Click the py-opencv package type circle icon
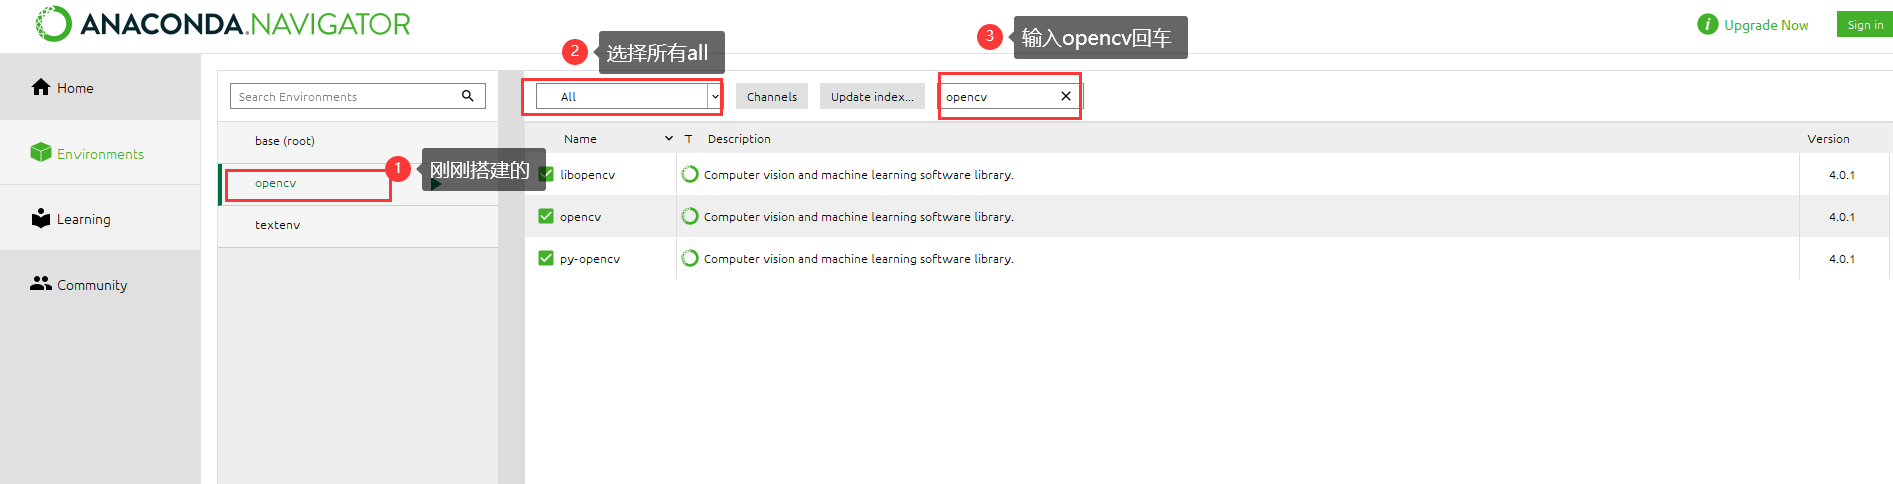The width and height of the screenshot is (1893, 484). [690, 258]
